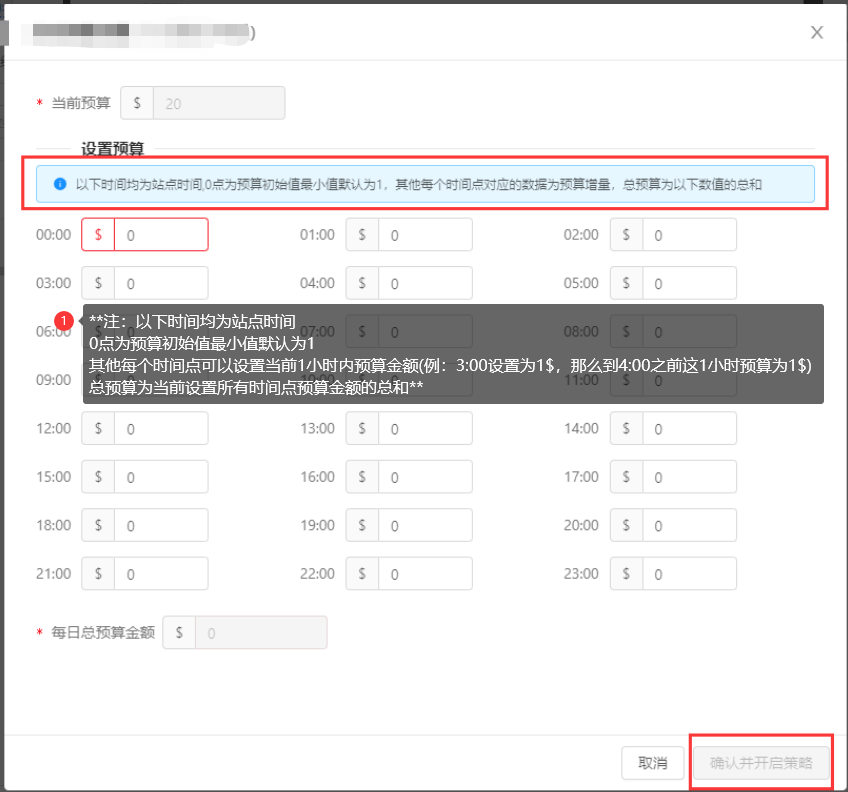
Task: Click the dollar prefix of 21:00
Action: click(98, 573)
